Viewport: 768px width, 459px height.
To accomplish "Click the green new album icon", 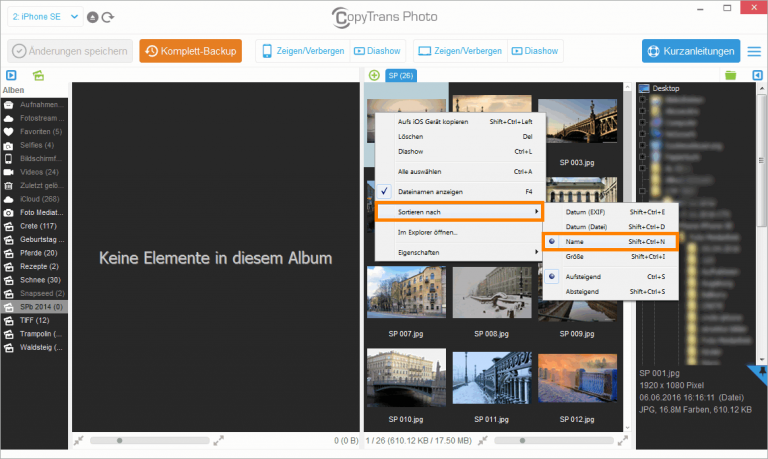I will pos(38,75).
